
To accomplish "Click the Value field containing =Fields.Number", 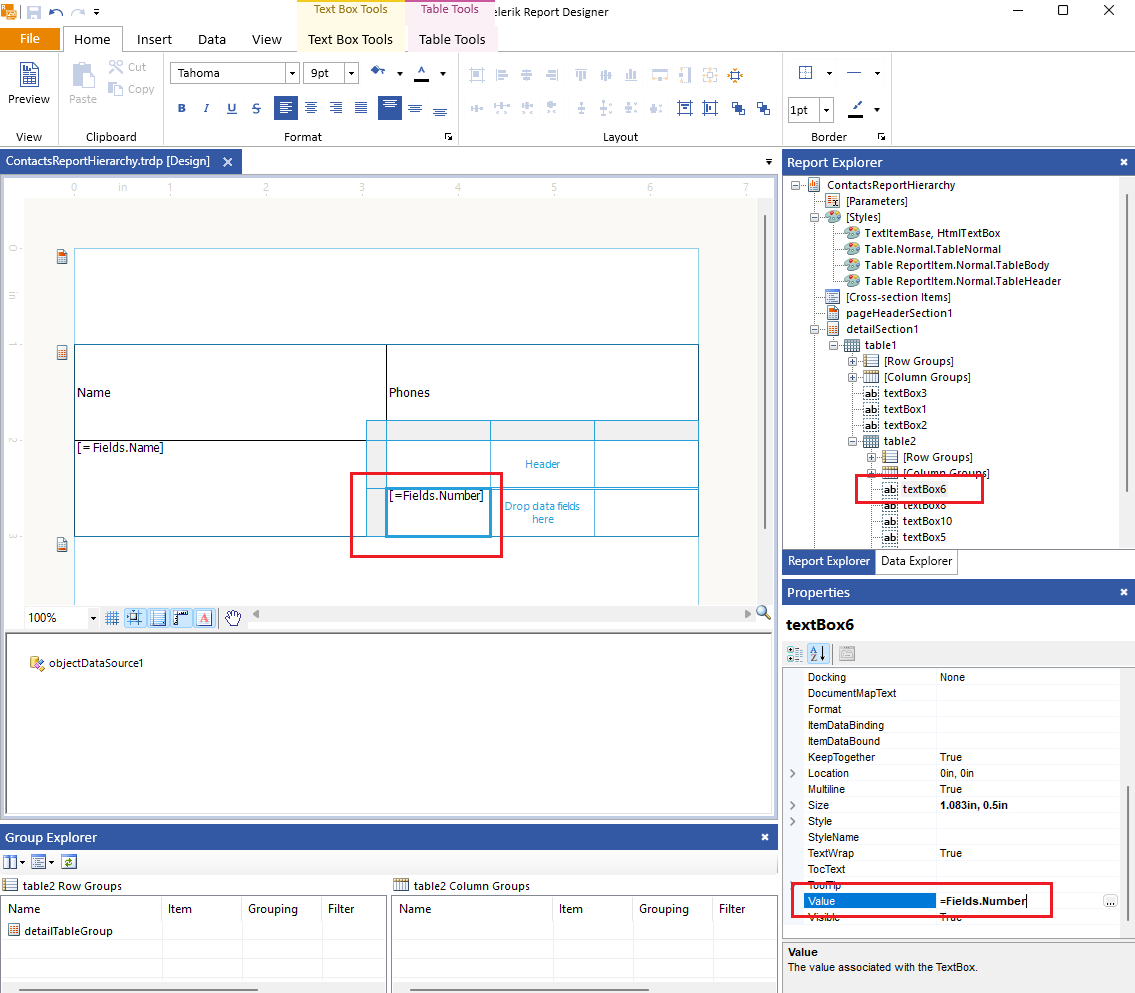I will pyautogui.click(x=995, y=900).
